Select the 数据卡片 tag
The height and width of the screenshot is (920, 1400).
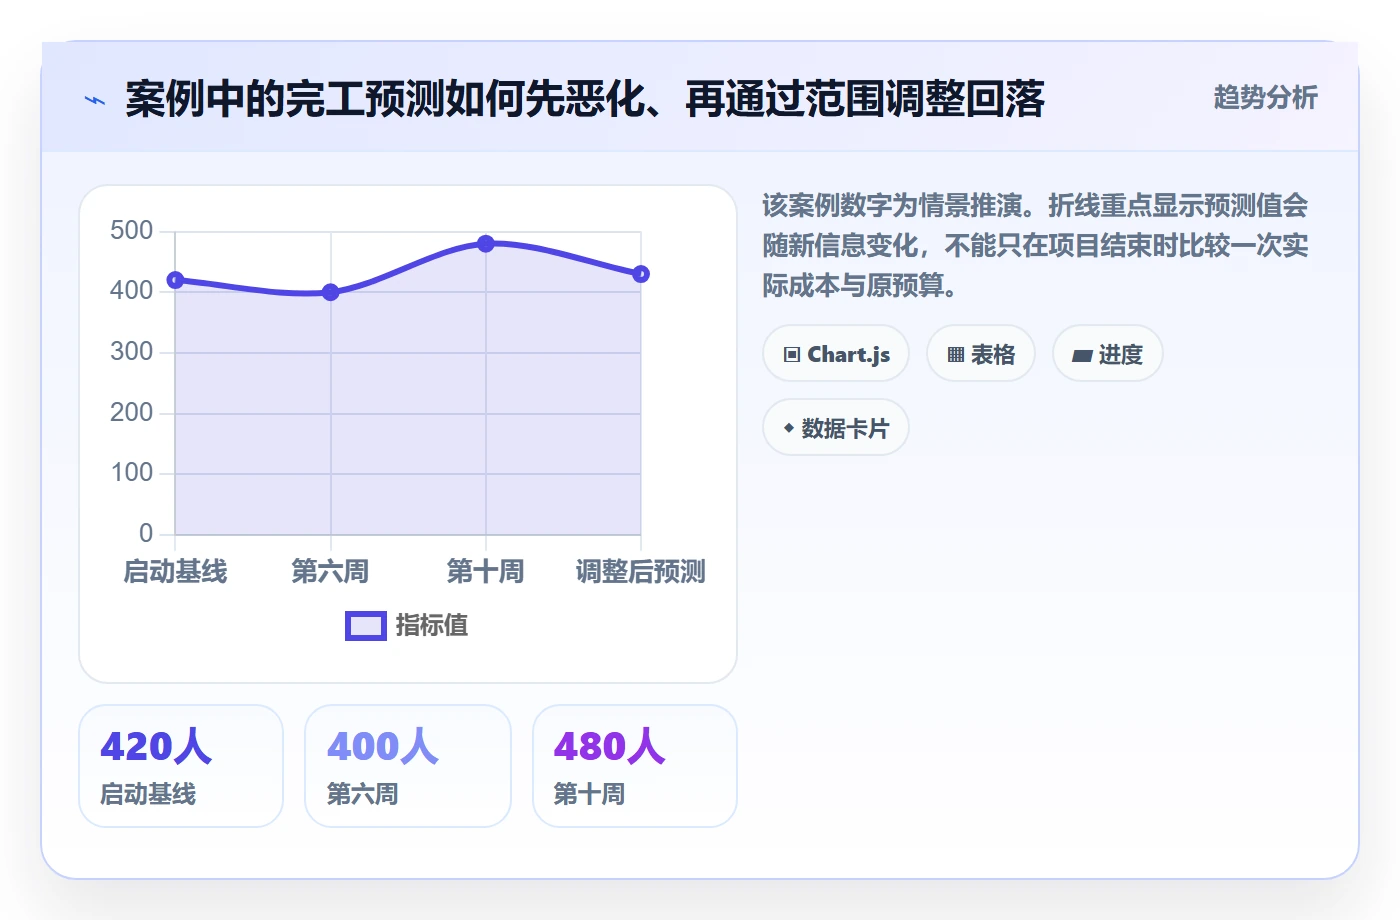point(836,428)
